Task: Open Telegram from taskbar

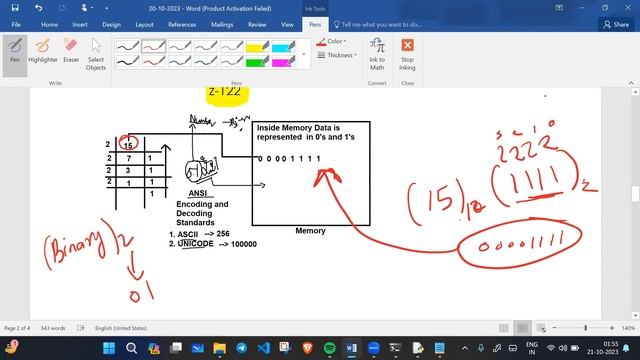Action: click(242, 348)
